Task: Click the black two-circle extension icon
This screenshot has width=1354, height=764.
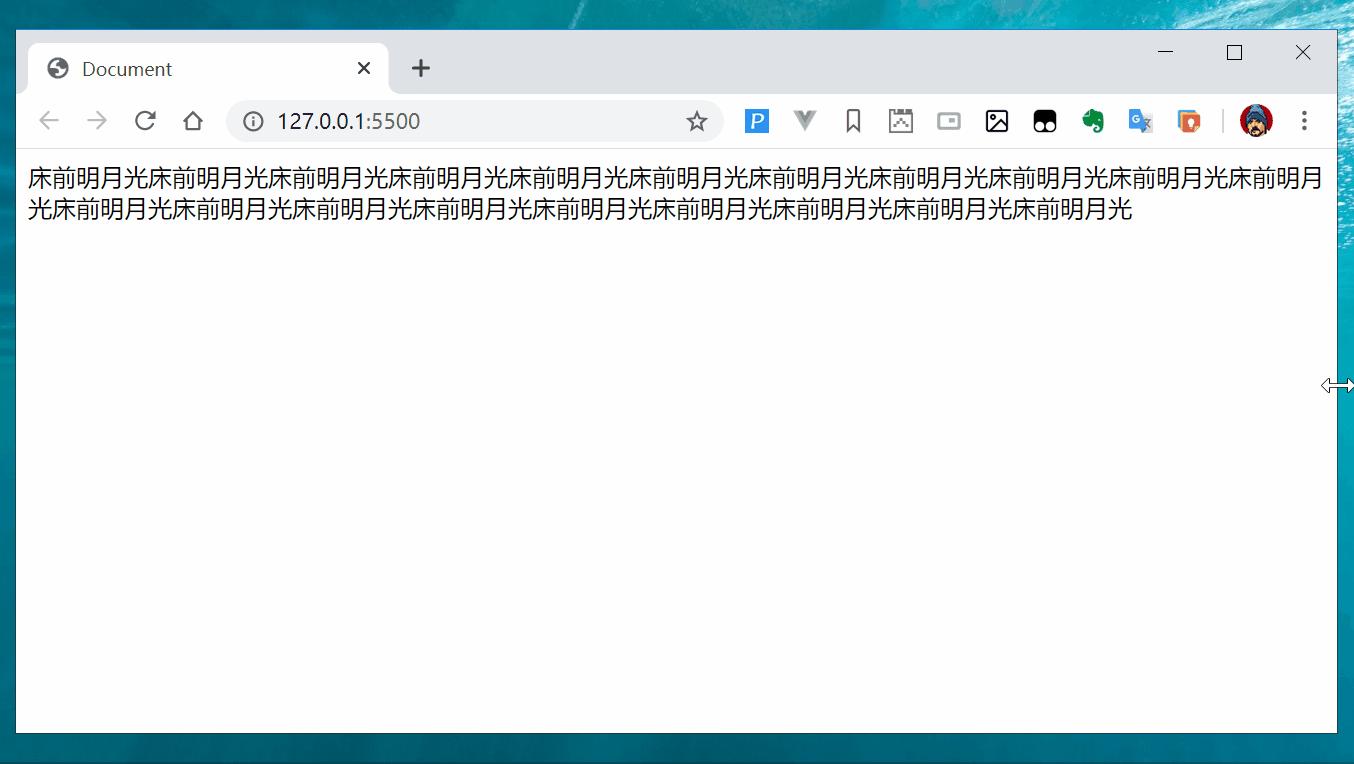Action: tap(1045, 120)
